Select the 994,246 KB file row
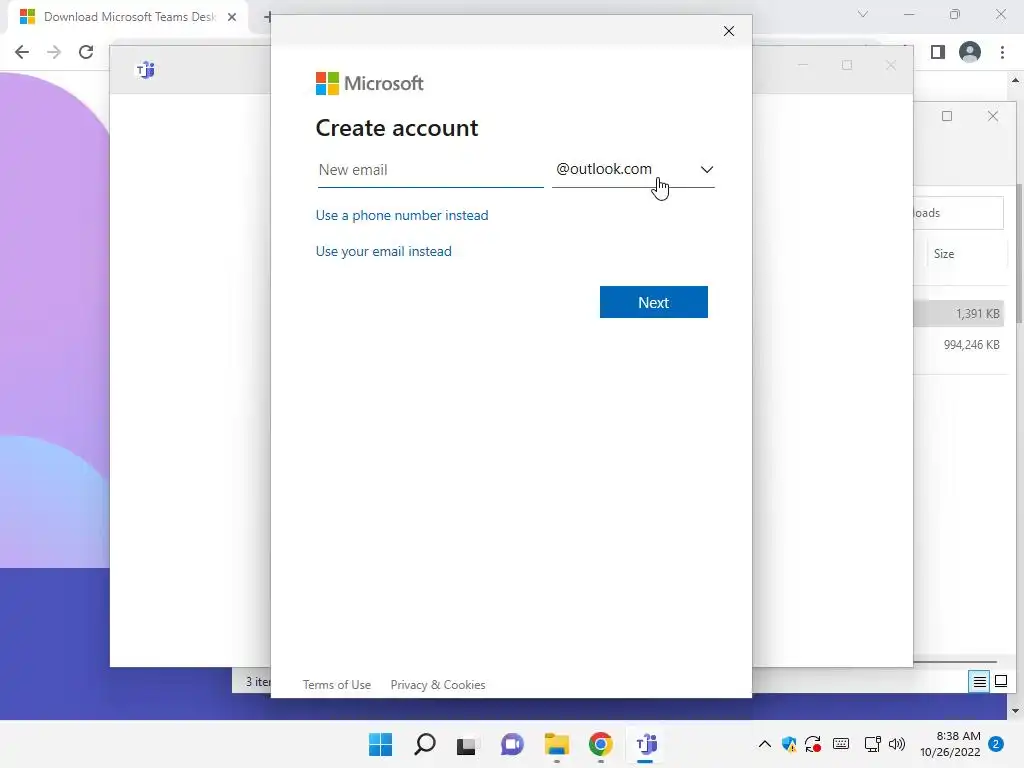 [x=960, y=345]
